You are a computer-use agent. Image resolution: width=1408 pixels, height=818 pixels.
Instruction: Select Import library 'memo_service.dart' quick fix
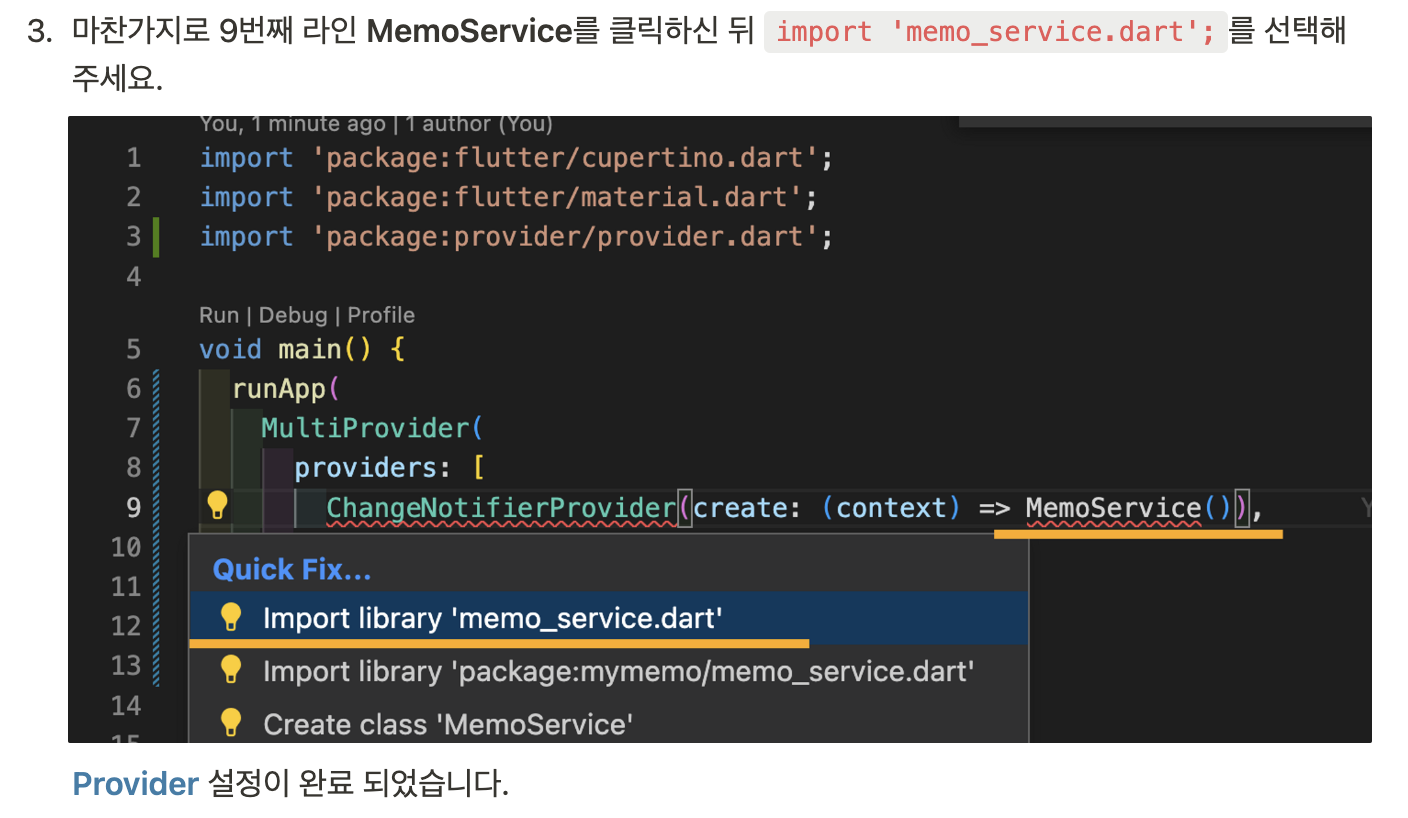click(608, 618)
